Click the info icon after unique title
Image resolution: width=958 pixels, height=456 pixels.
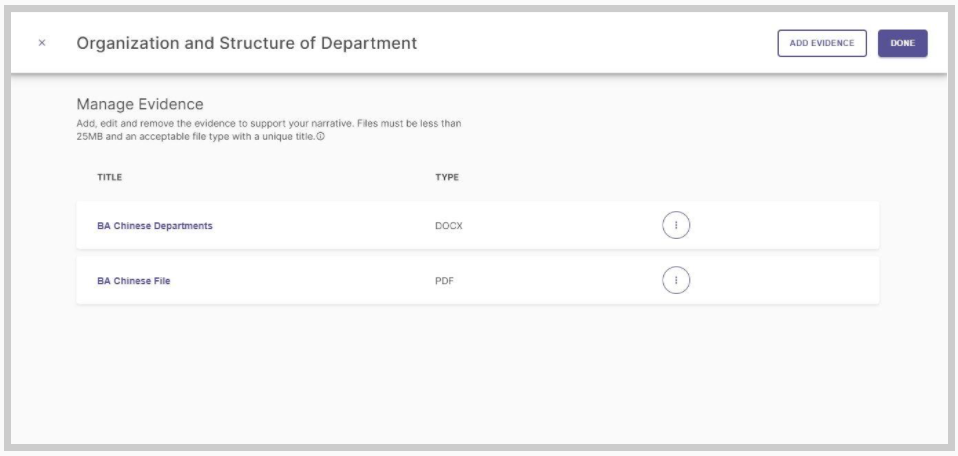point(321,137)
